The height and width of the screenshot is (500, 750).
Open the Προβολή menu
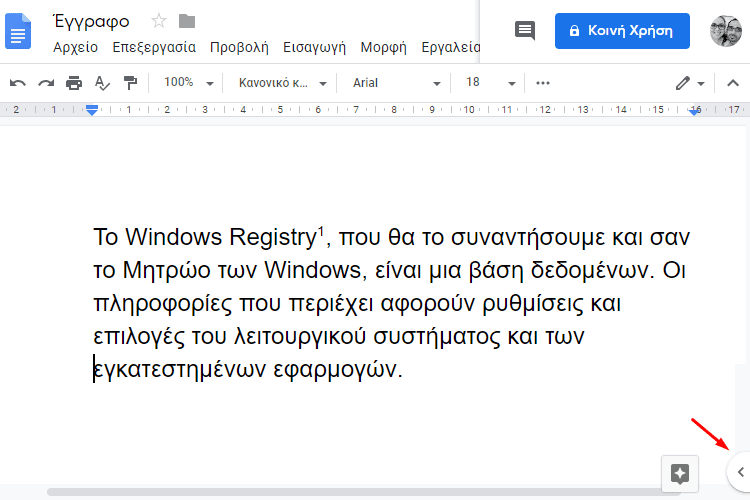[x=239, y=47]
